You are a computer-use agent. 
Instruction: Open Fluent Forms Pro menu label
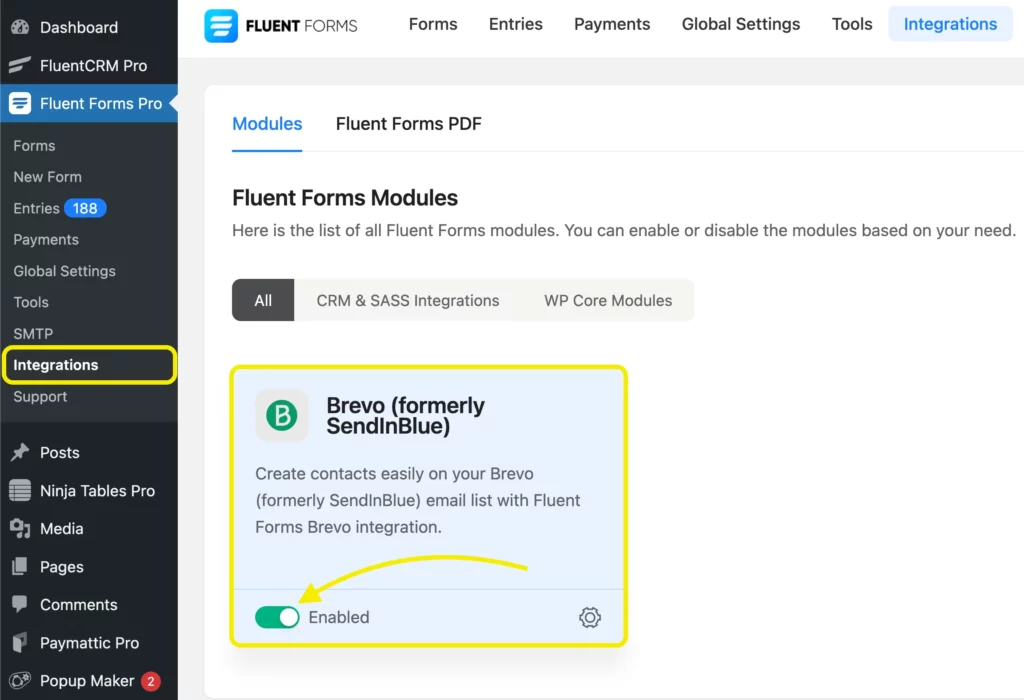101,103
